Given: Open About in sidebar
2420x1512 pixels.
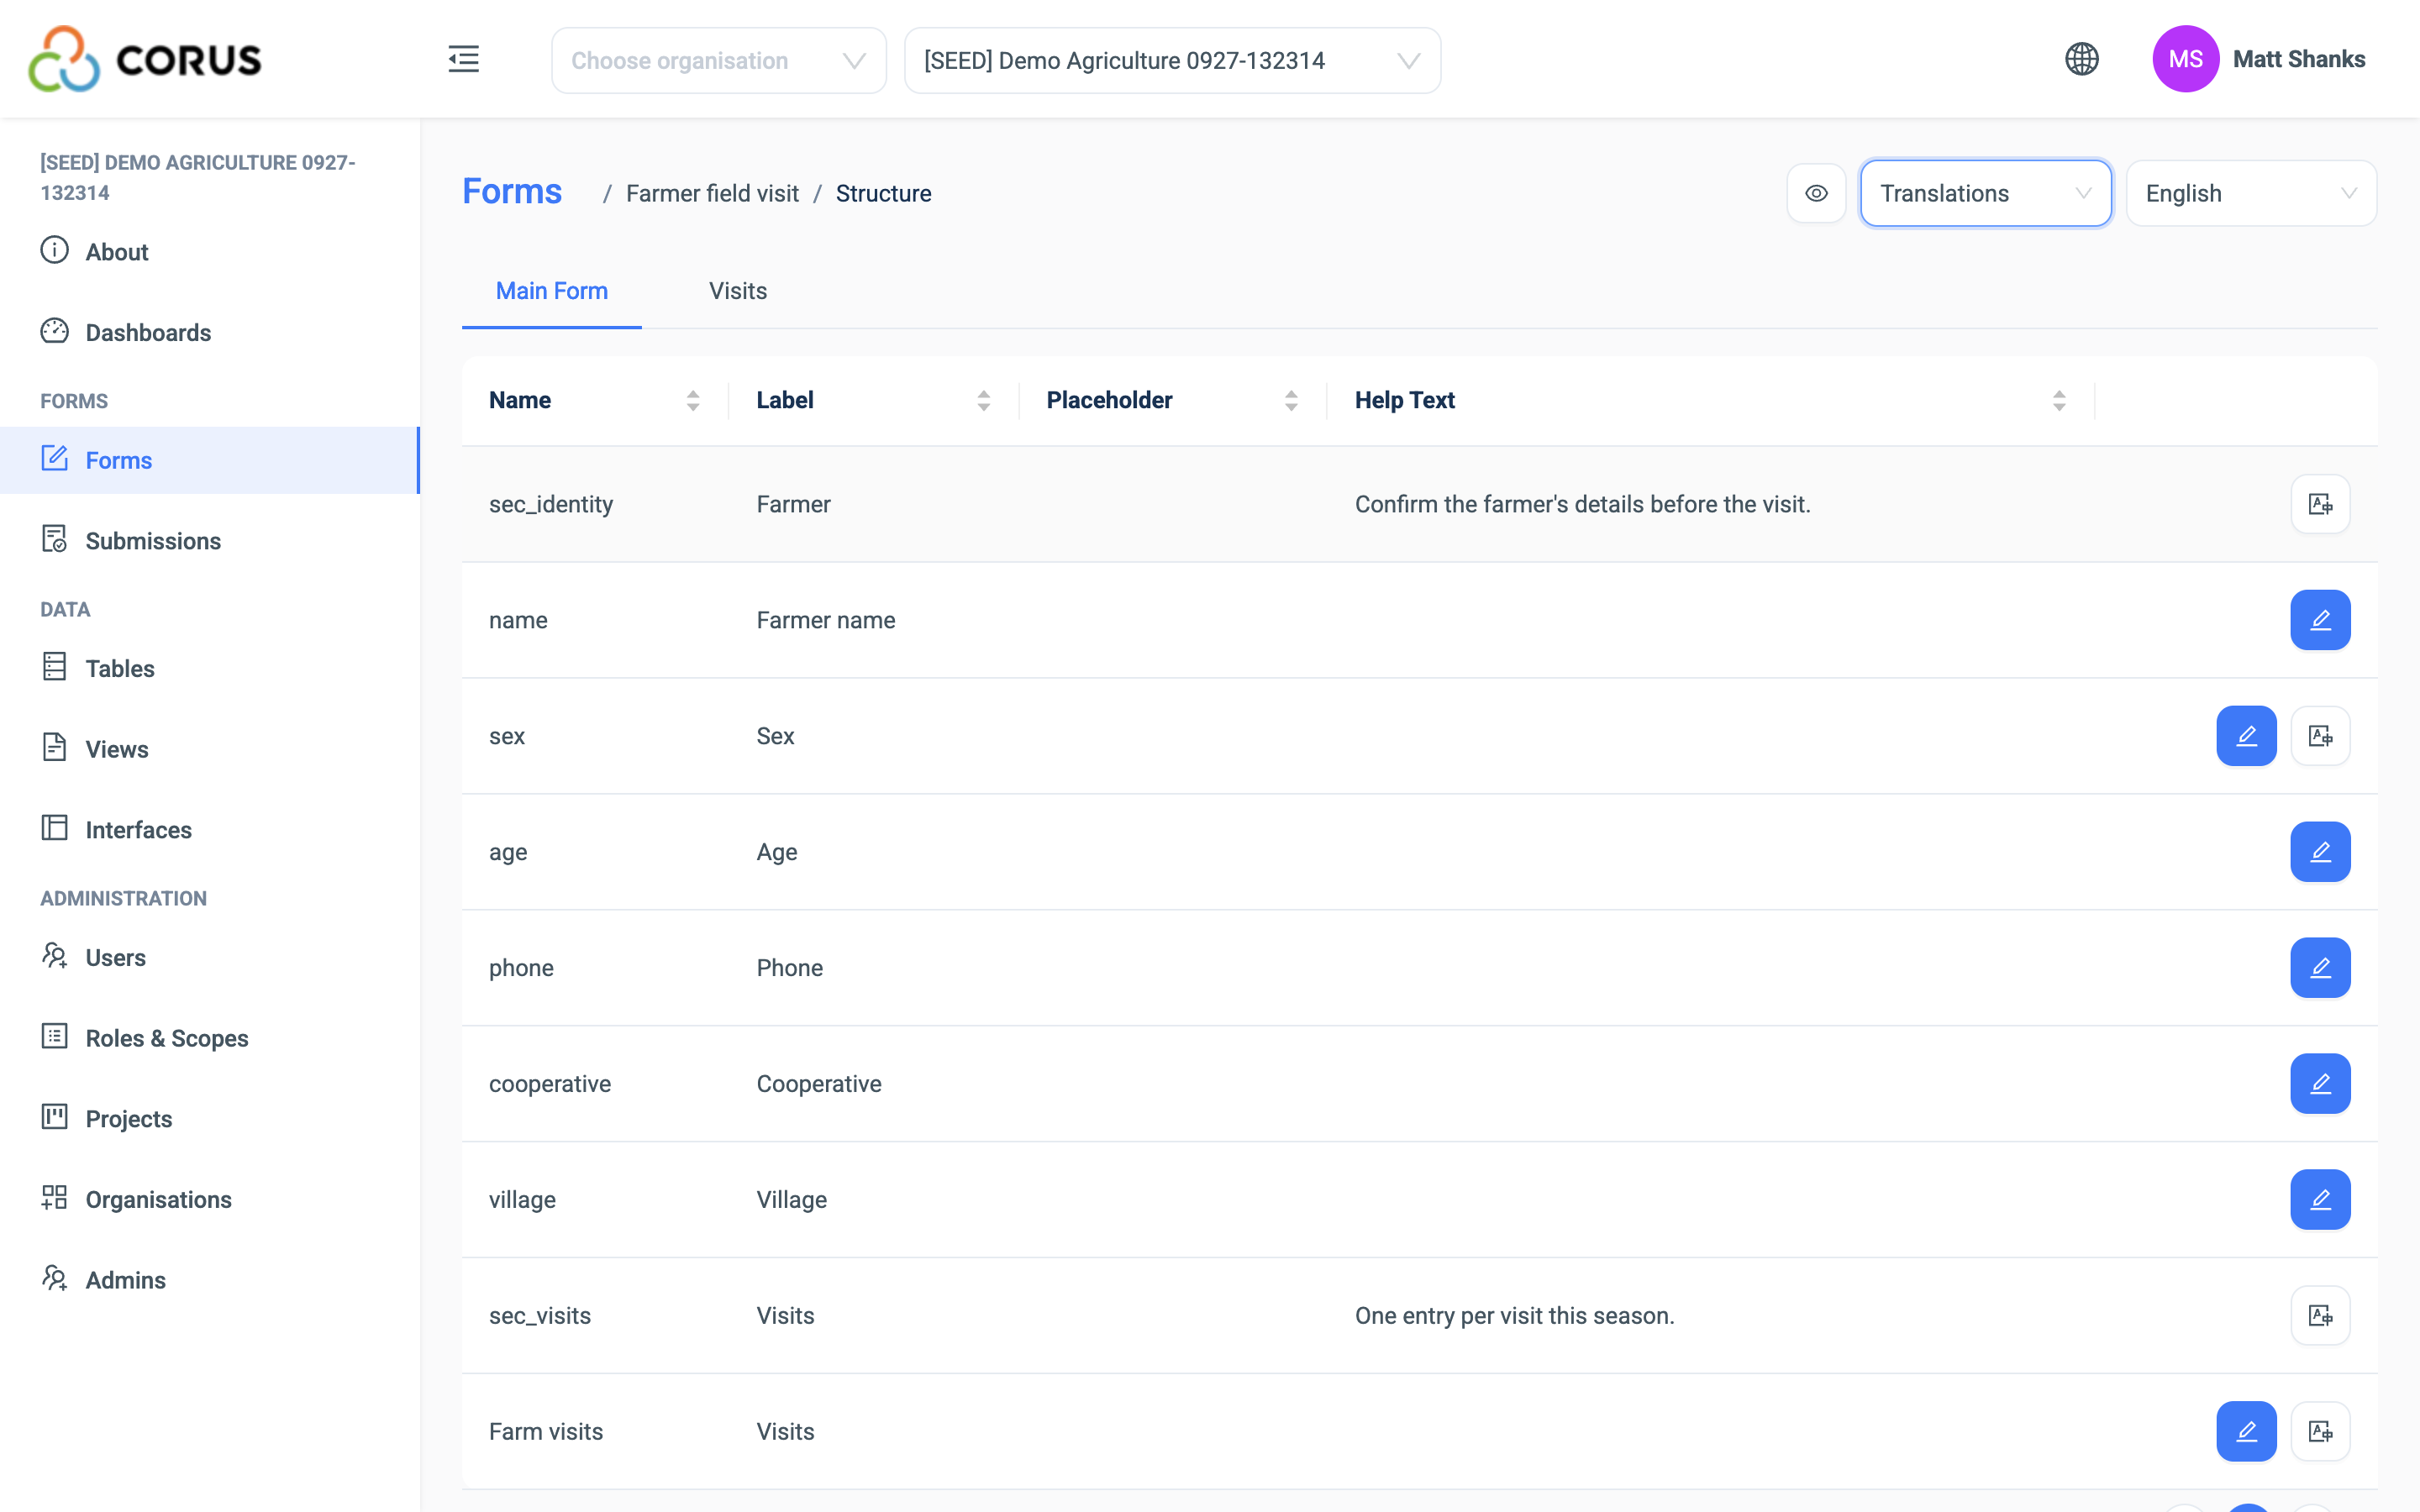Looking at the screenshot, I should (x=210, y=252).
